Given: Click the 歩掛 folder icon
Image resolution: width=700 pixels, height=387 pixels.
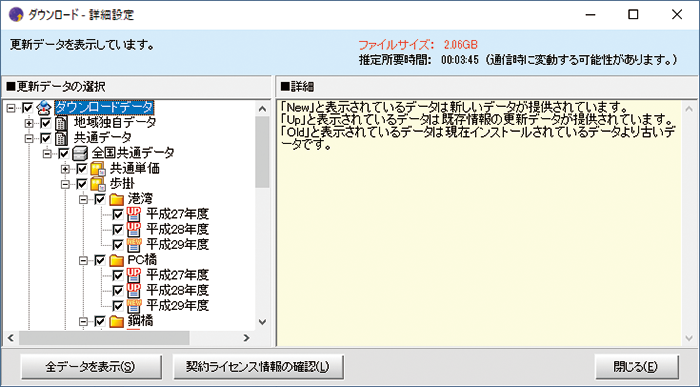Looking at the screenshot, I should [x=98, y=184].
